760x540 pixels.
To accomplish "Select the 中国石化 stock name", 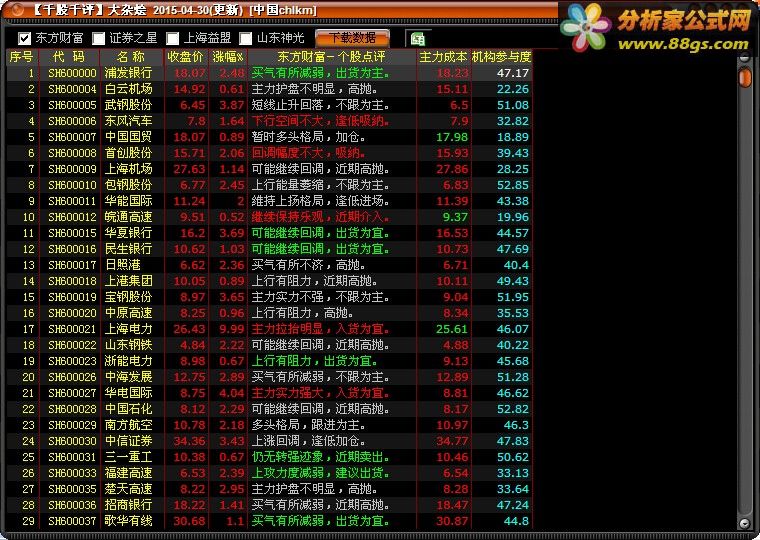I will (128, 409).
